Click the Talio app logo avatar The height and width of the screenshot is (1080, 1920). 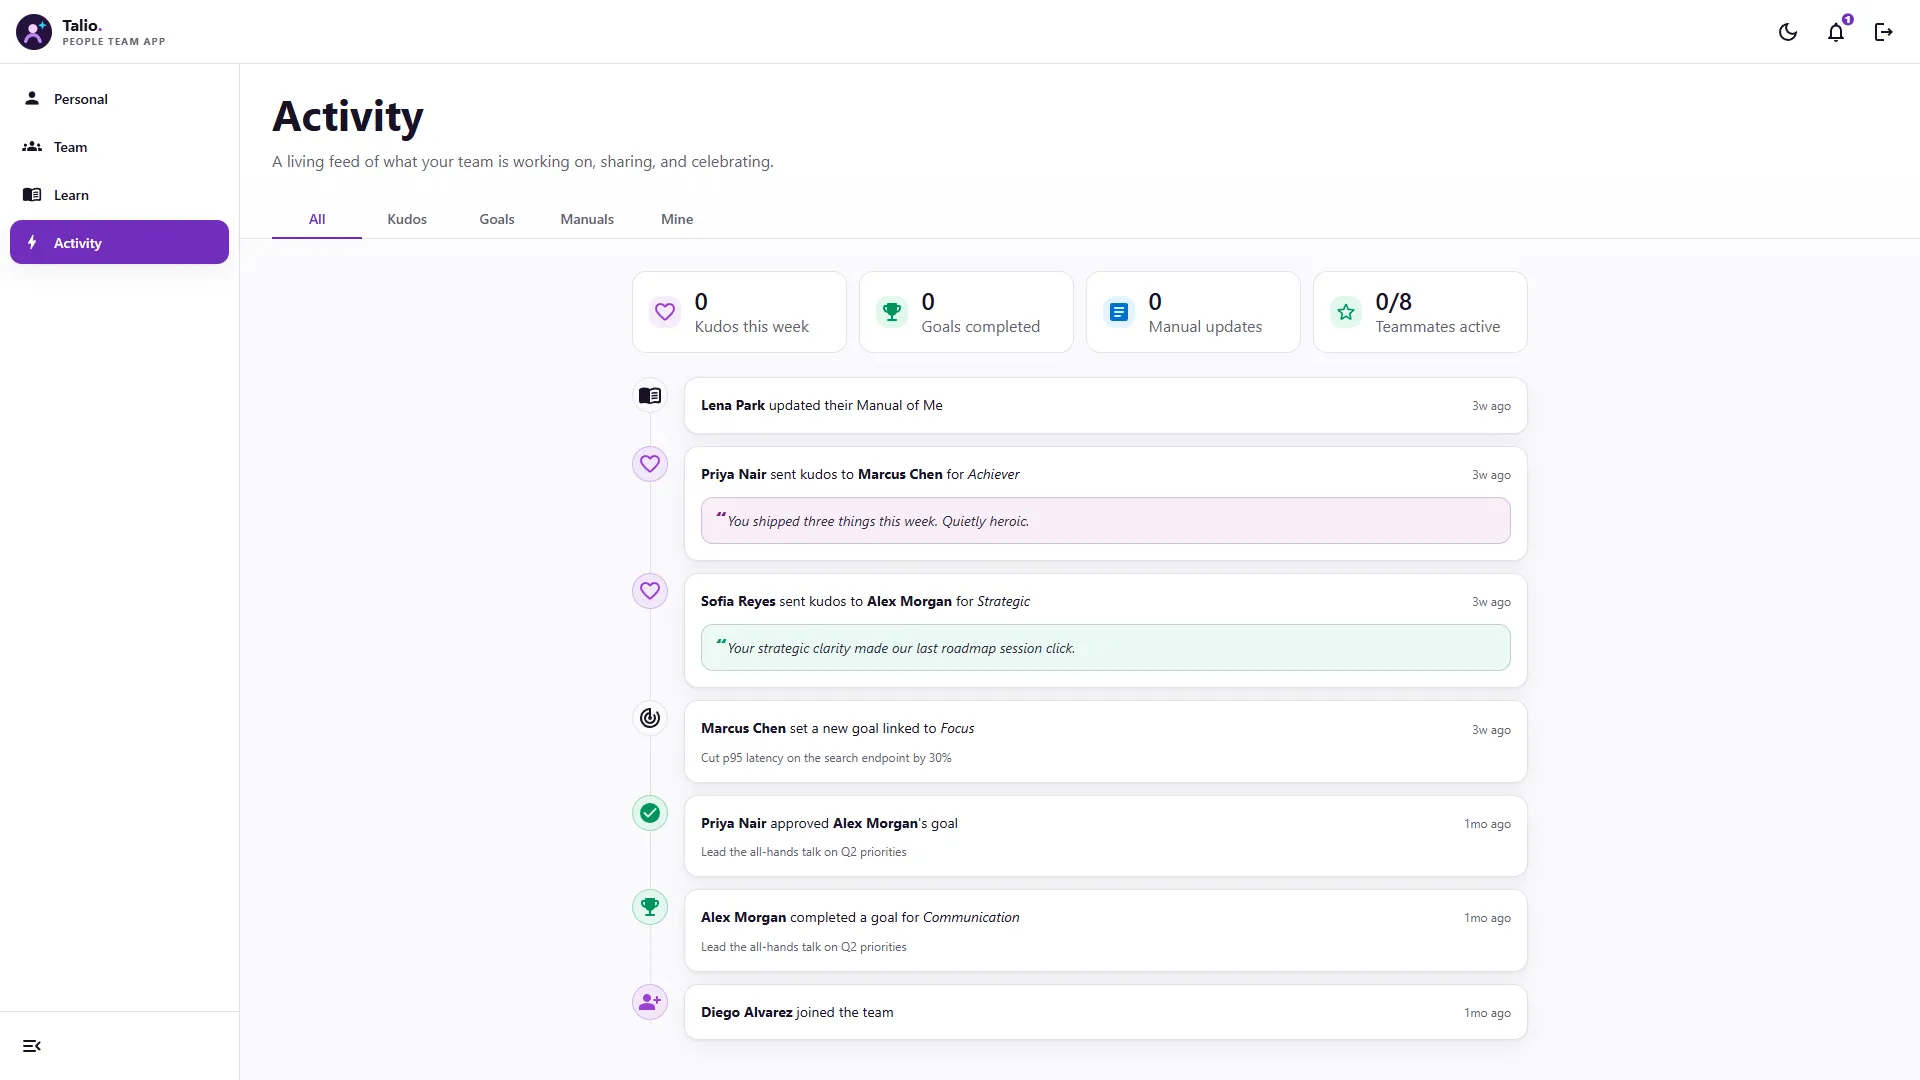34,32
